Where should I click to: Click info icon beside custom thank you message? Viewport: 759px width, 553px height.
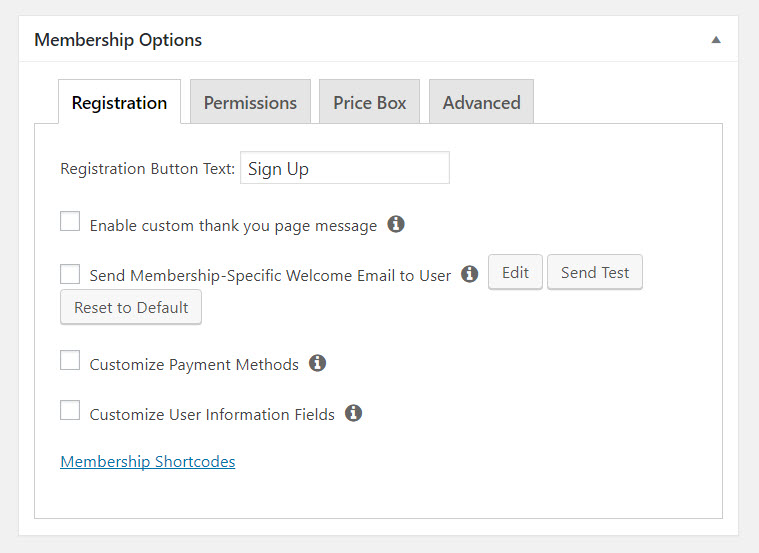(396, 224)
